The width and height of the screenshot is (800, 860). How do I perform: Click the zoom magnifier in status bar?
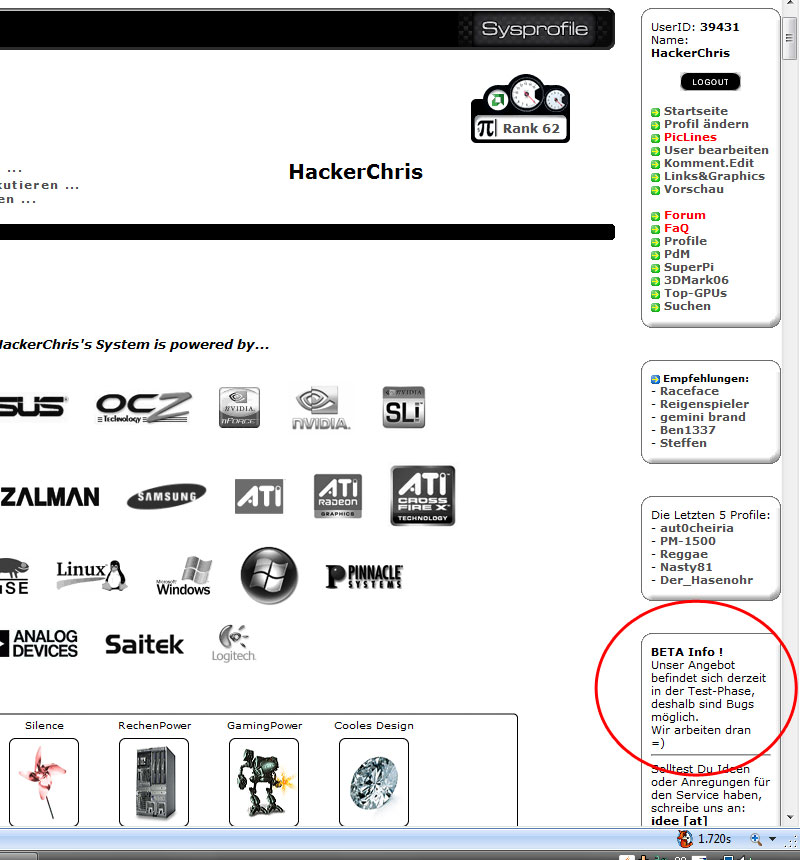coord(756,839)
